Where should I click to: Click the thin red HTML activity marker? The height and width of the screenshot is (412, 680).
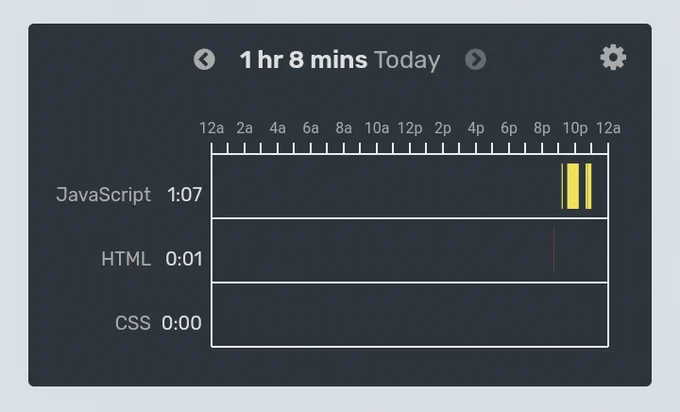pos(554,251)
